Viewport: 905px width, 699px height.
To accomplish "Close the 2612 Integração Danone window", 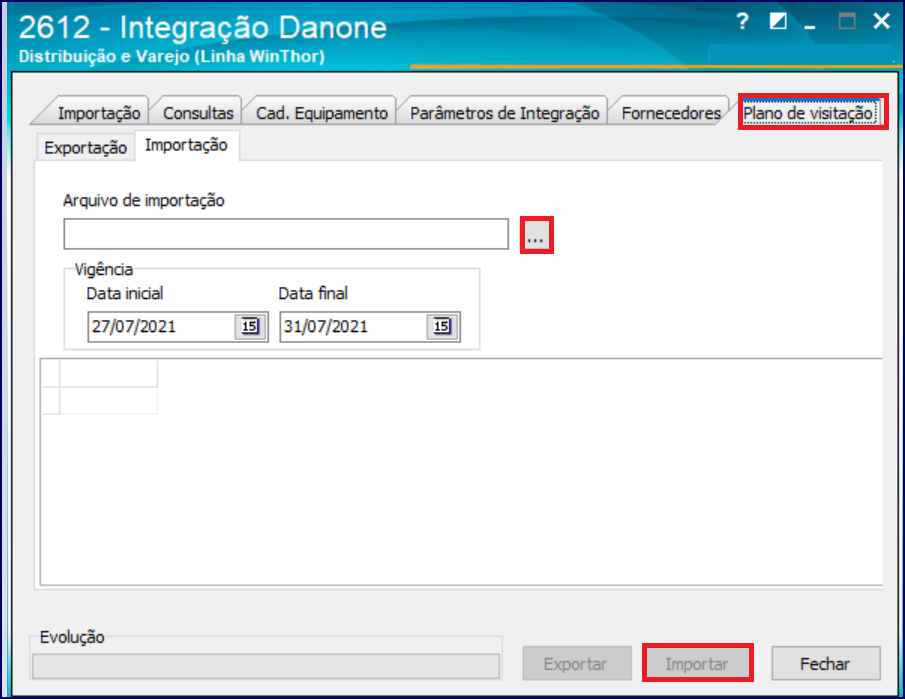I will pyautogui.click(x=881, y=21).
